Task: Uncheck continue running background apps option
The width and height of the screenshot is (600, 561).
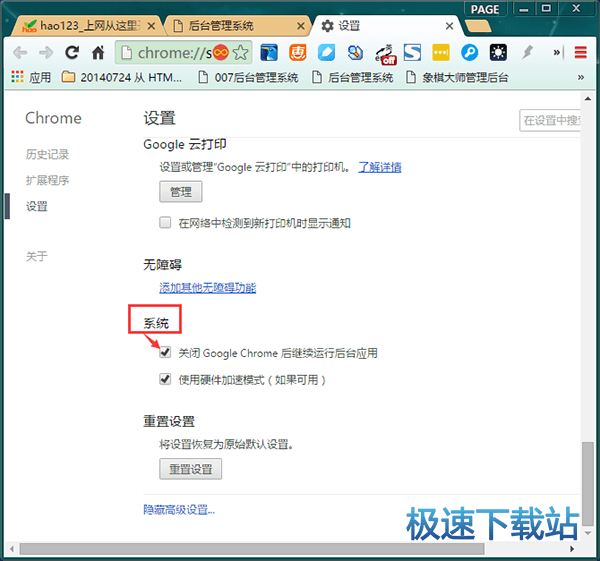Action: tap(166, 353)
